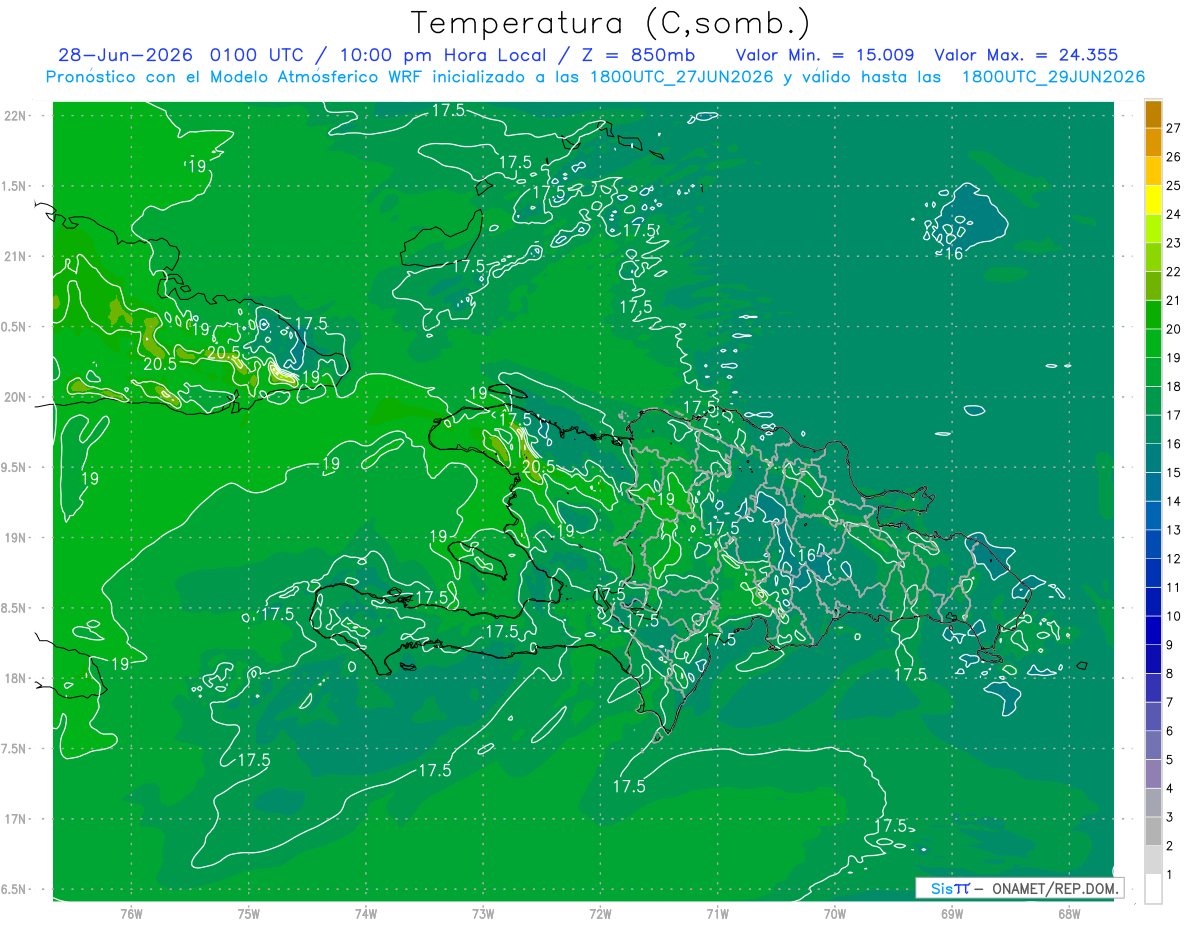This screenshot has width=1200, height=927.
Task: Pick the gray swatch between 2 and 3
Action: pyautogui.click(x=1153, y=831)
